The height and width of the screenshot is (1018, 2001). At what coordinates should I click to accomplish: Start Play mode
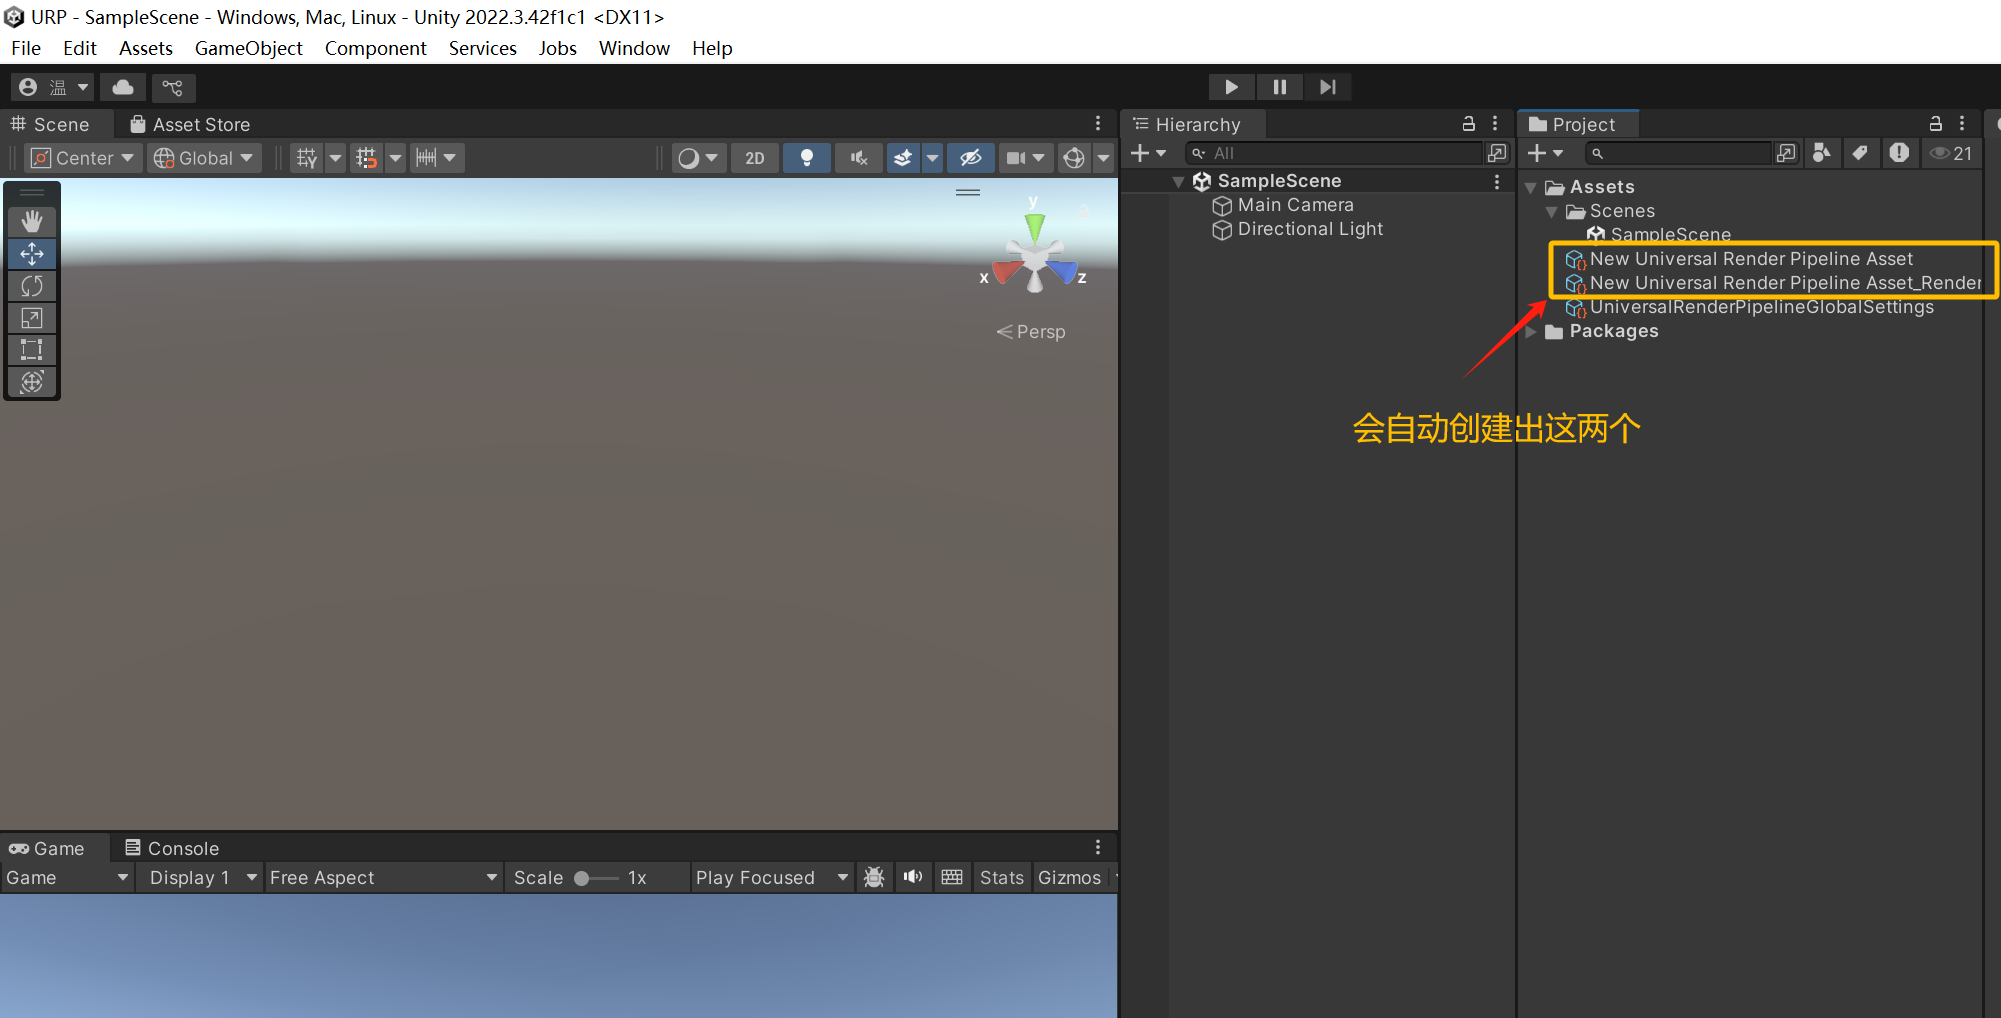1231,87
